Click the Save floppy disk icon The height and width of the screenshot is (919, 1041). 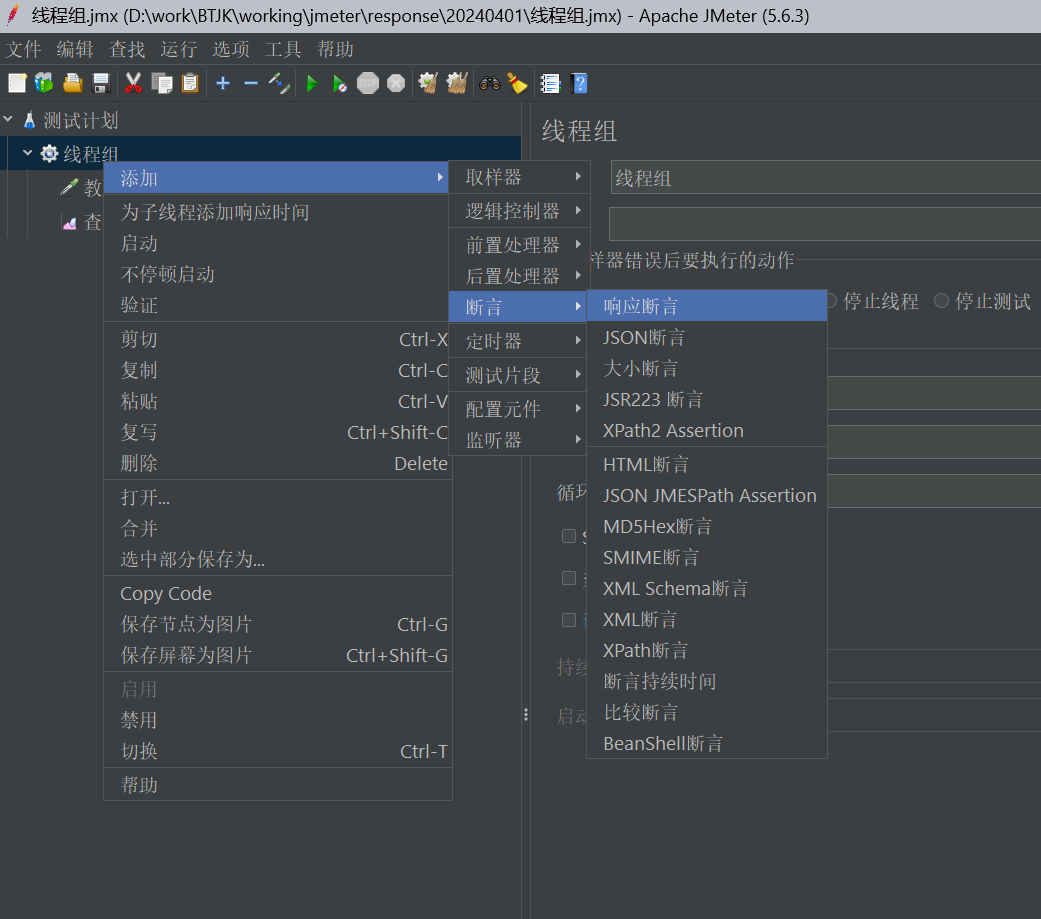[100, 83]
